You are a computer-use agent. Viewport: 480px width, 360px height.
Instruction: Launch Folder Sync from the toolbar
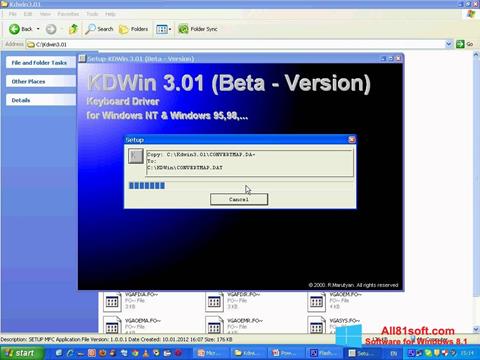197,29
